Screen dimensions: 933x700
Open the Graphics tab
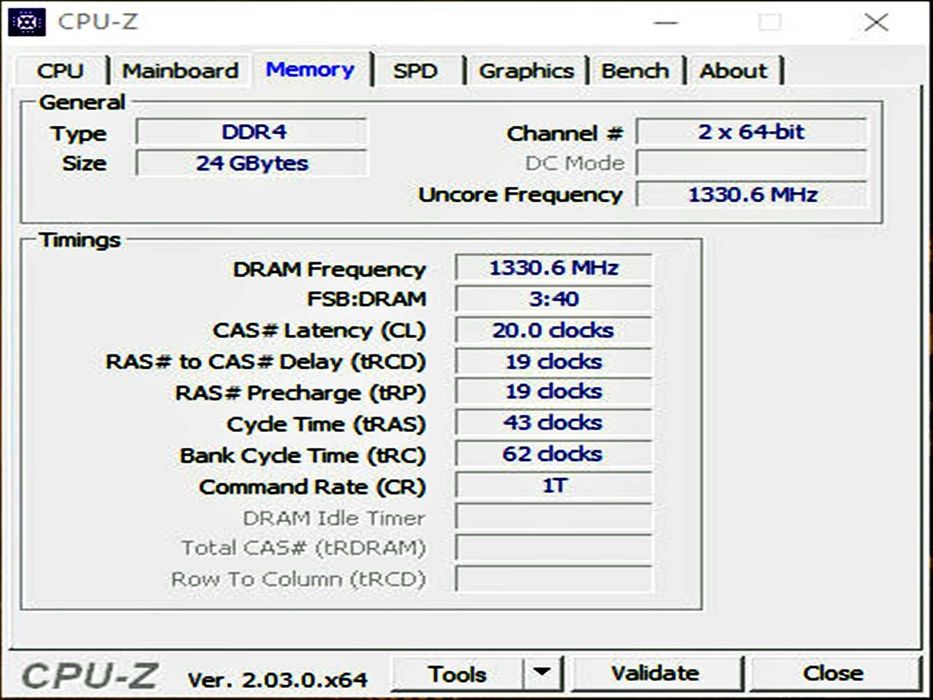point(527,71)
